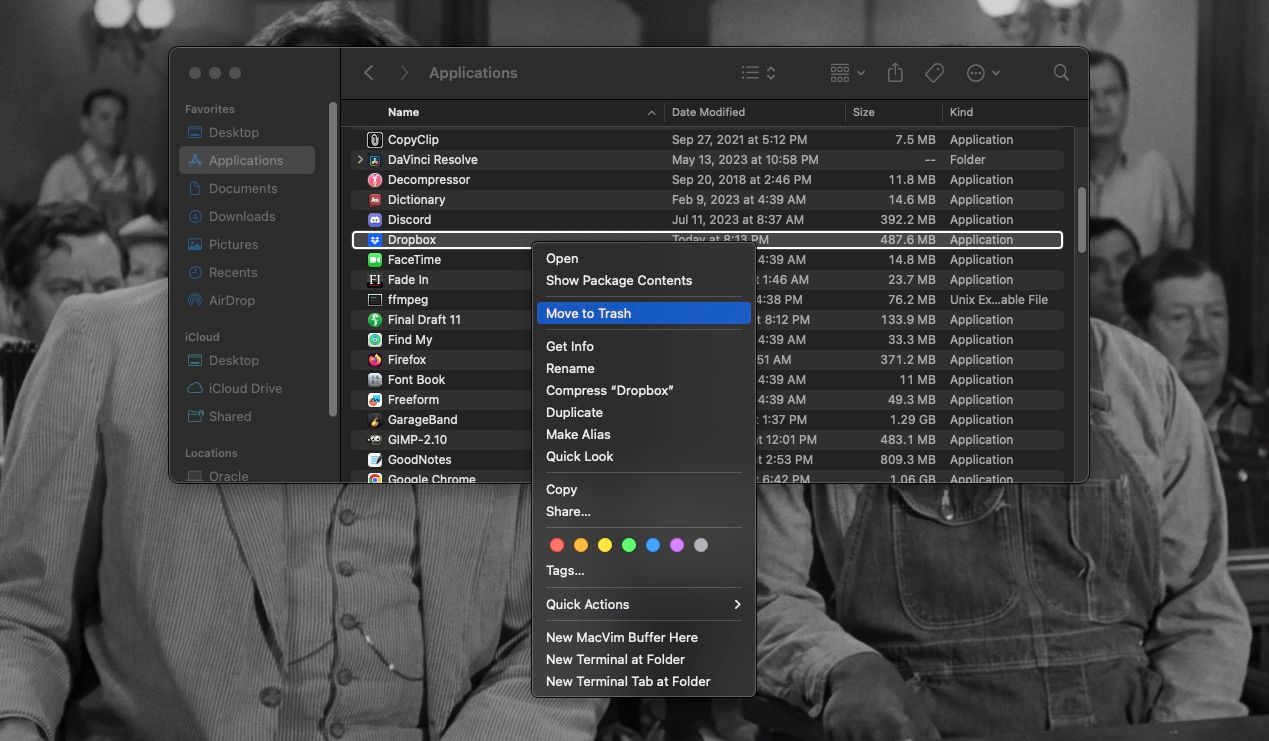Expand the DaVinci Resolve folder disclosure triangle
This screenshot has height=741, width=1269.
click(x=360, y=159)
